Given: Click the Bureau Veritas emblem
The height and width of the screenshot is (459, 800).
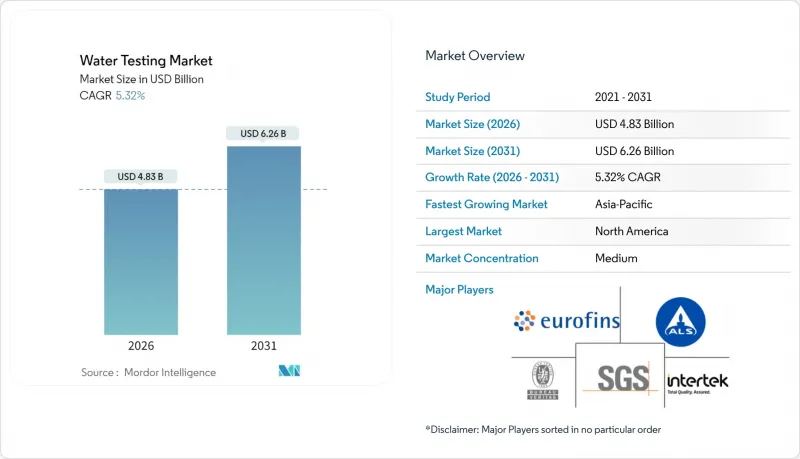Looking at the screenshot, I should (542, 379).
